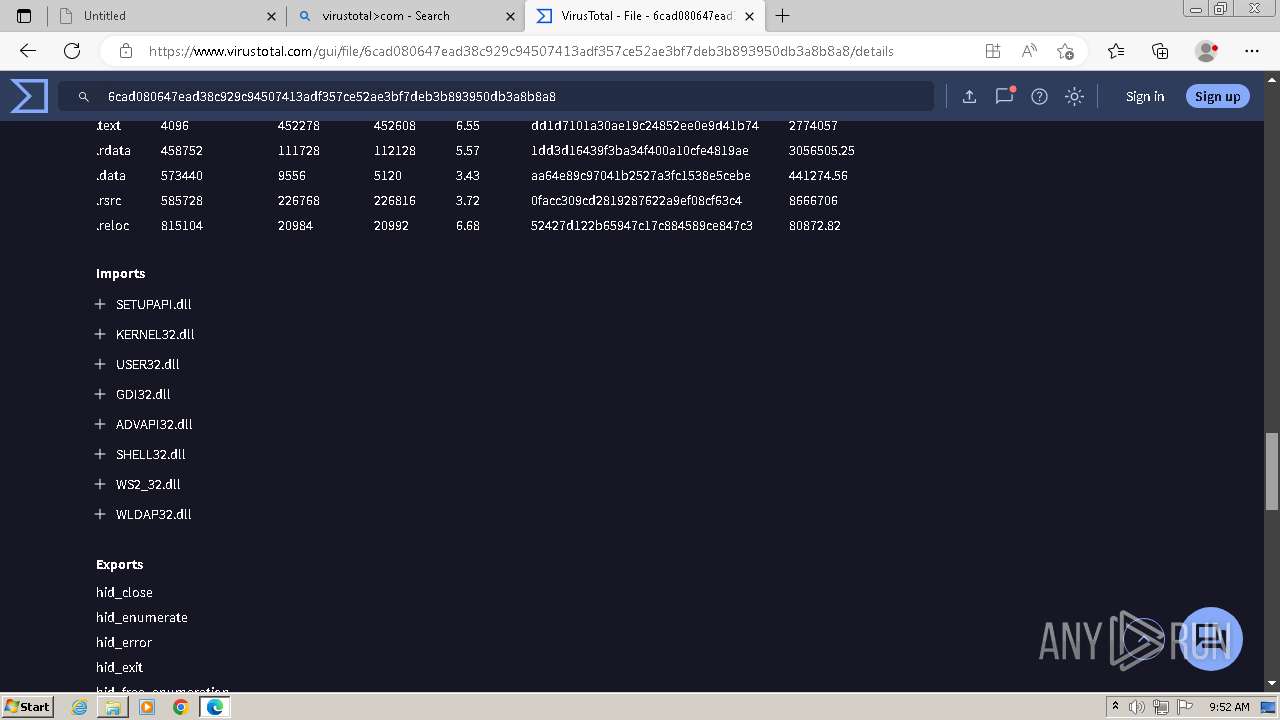Close the virustotal>com Search tab

511,16
